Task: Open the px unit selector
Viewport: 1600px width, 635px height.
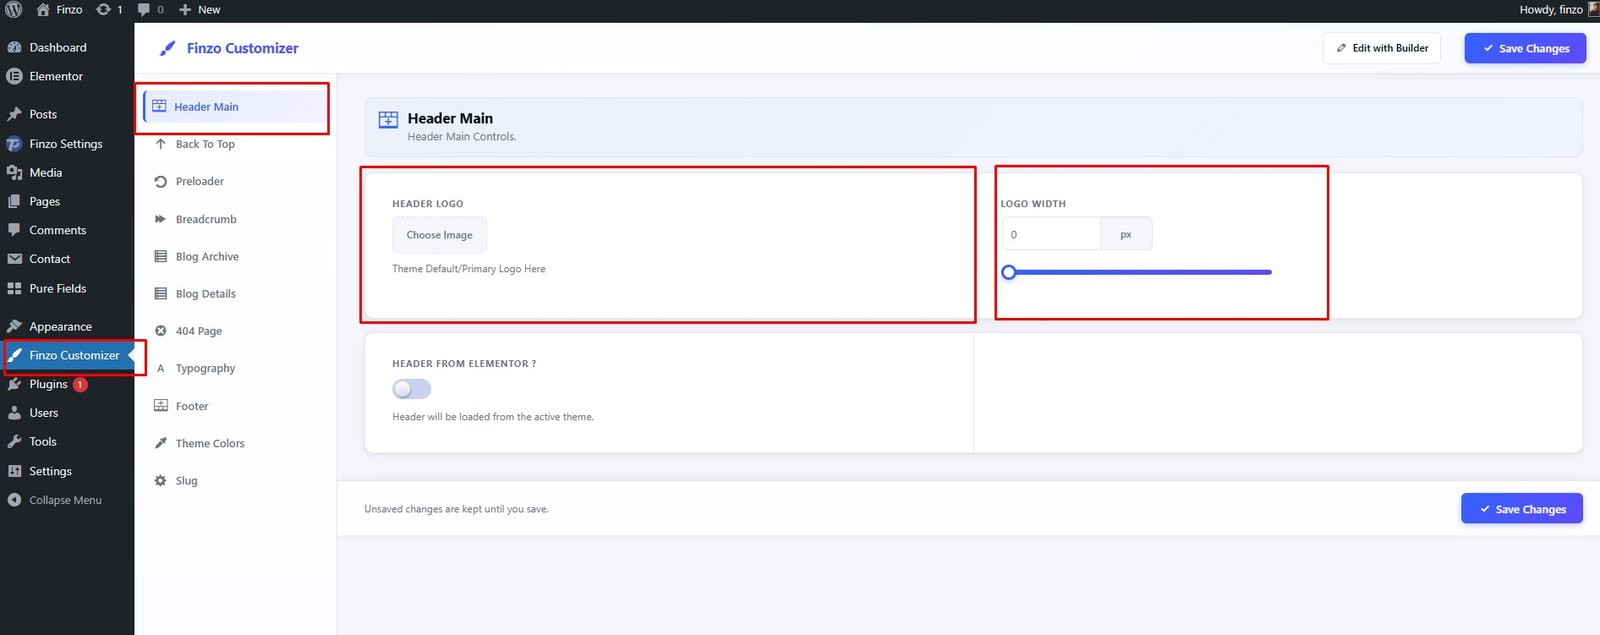Action: [1126, 234]
